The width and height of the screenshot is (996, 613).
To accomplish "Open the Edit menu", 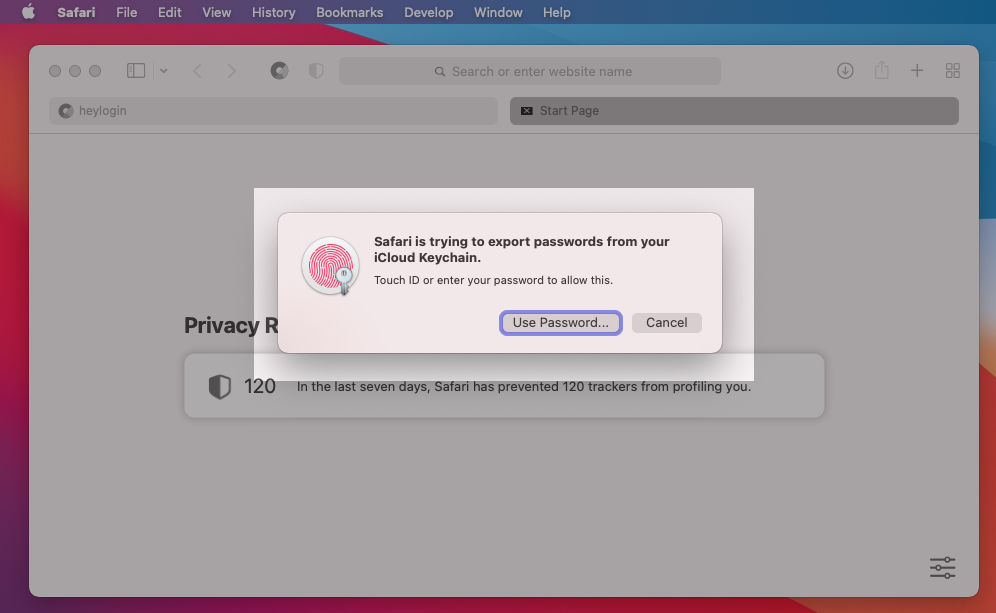I will [170, 12].
